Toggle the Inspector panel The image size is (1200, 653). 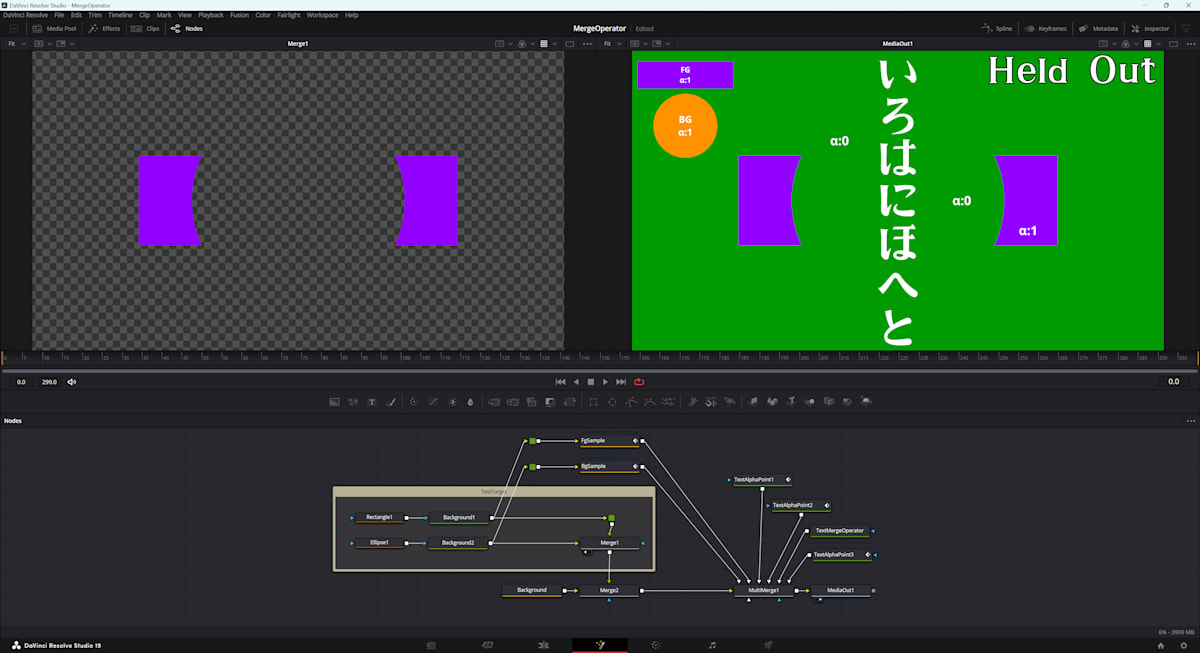click(x=1149, y=28)
